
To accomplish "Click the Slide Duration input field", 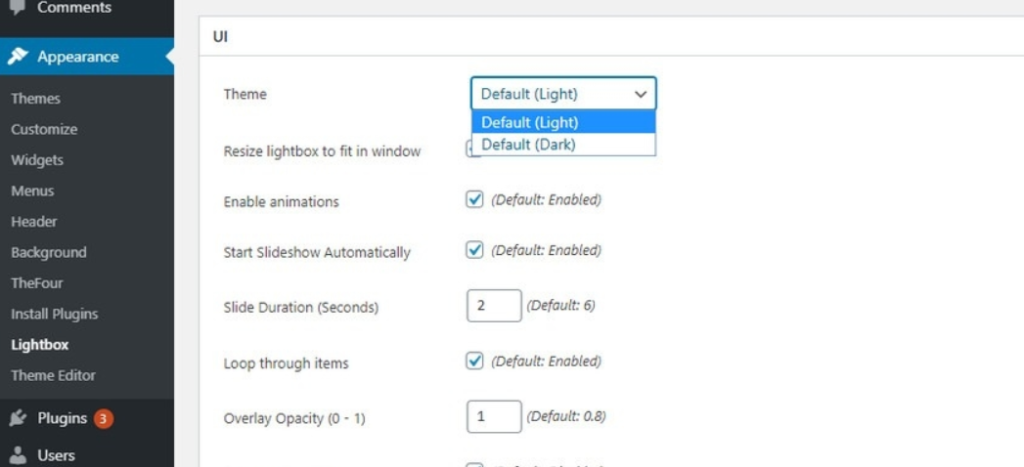I will (494, 306).
